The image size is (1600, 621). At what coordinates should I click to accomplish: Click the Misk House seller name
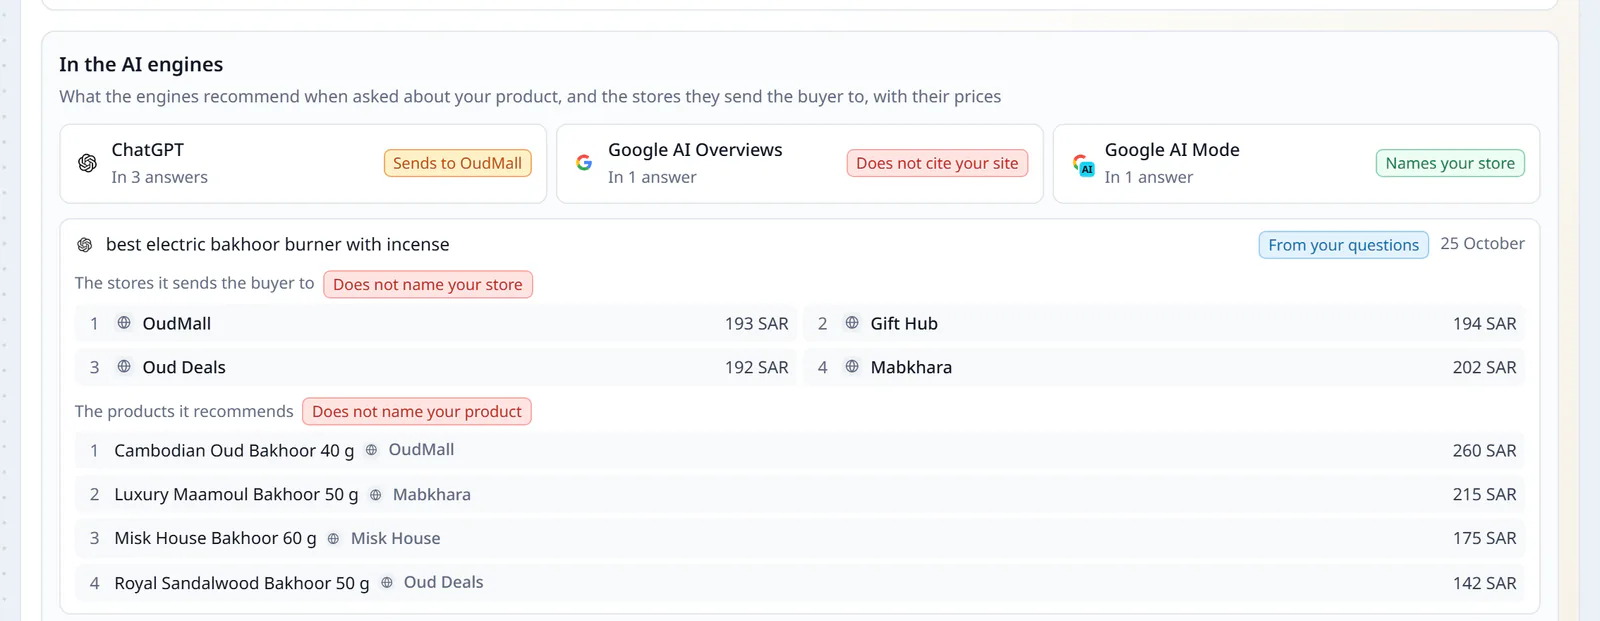395,539
